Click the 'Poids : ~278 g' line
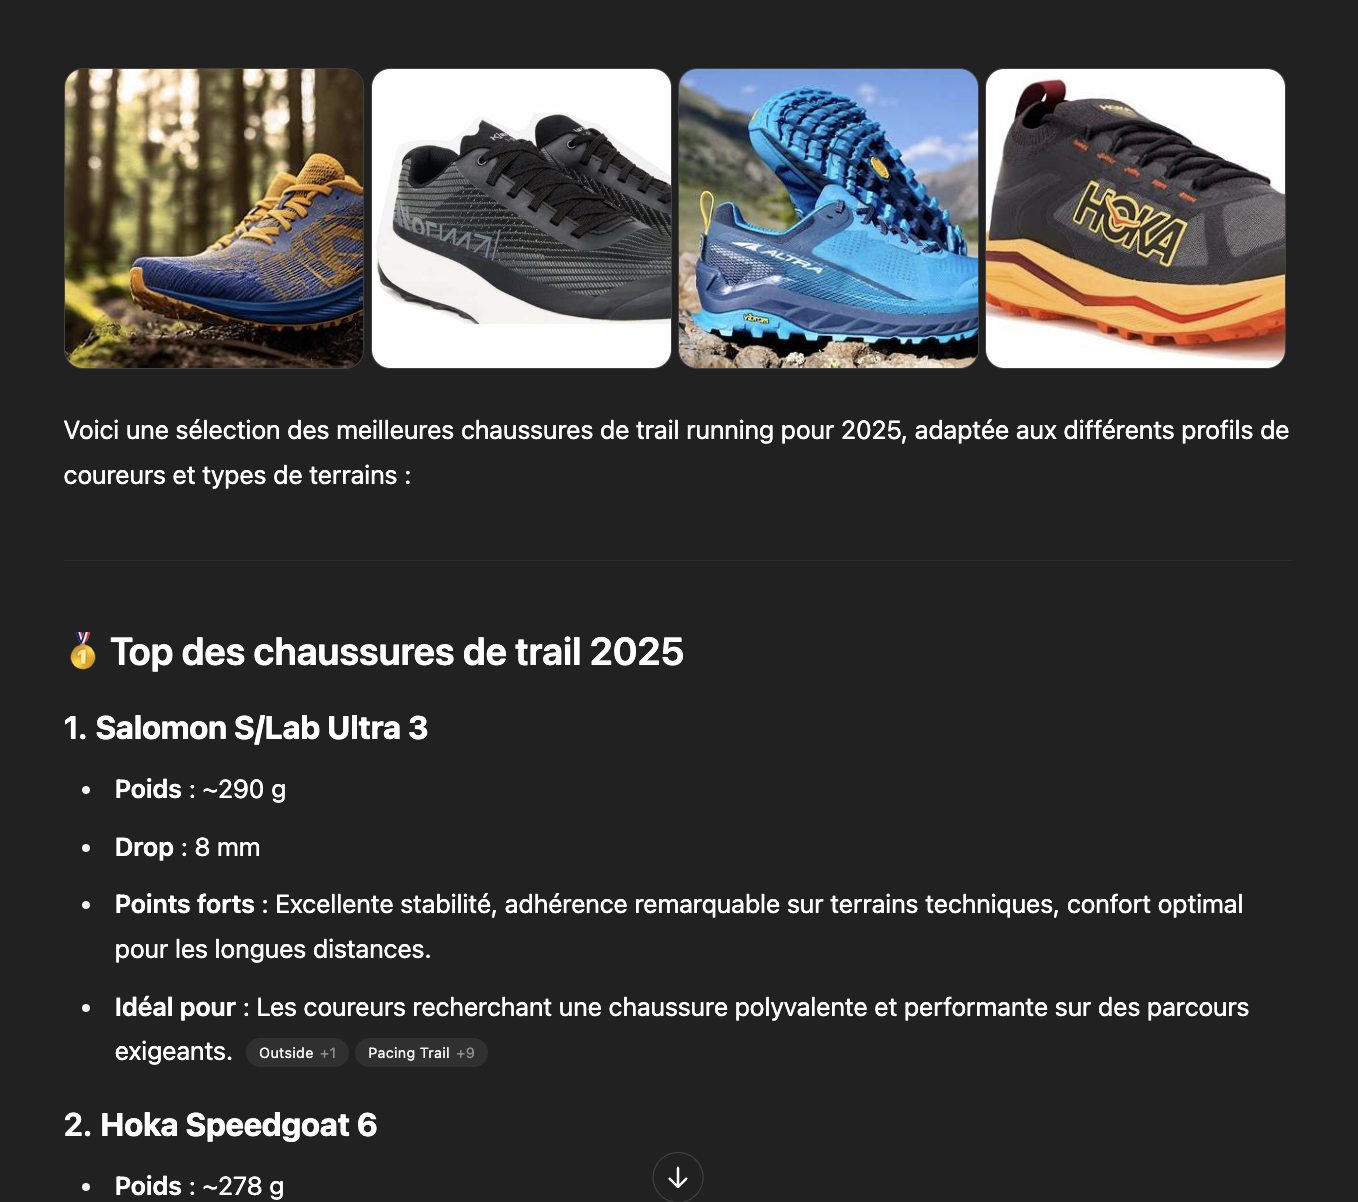The width and height of the screenshot is (1358, 1202). pos(199,1186)
